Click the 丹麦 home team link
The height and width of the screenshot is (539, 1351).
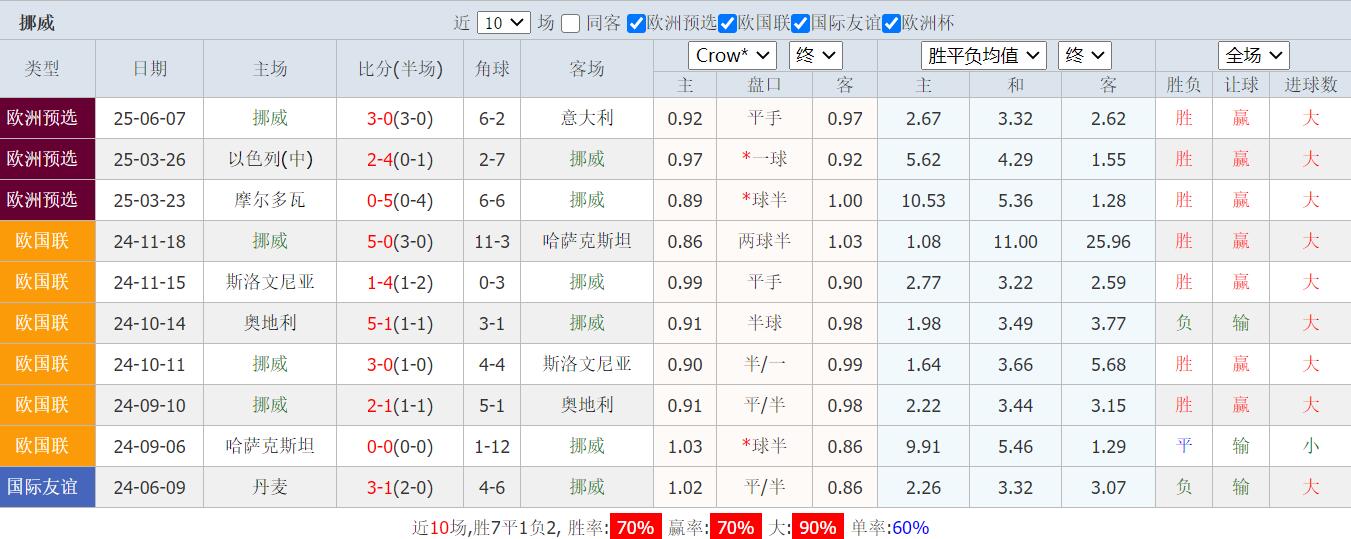pos(270,487)
